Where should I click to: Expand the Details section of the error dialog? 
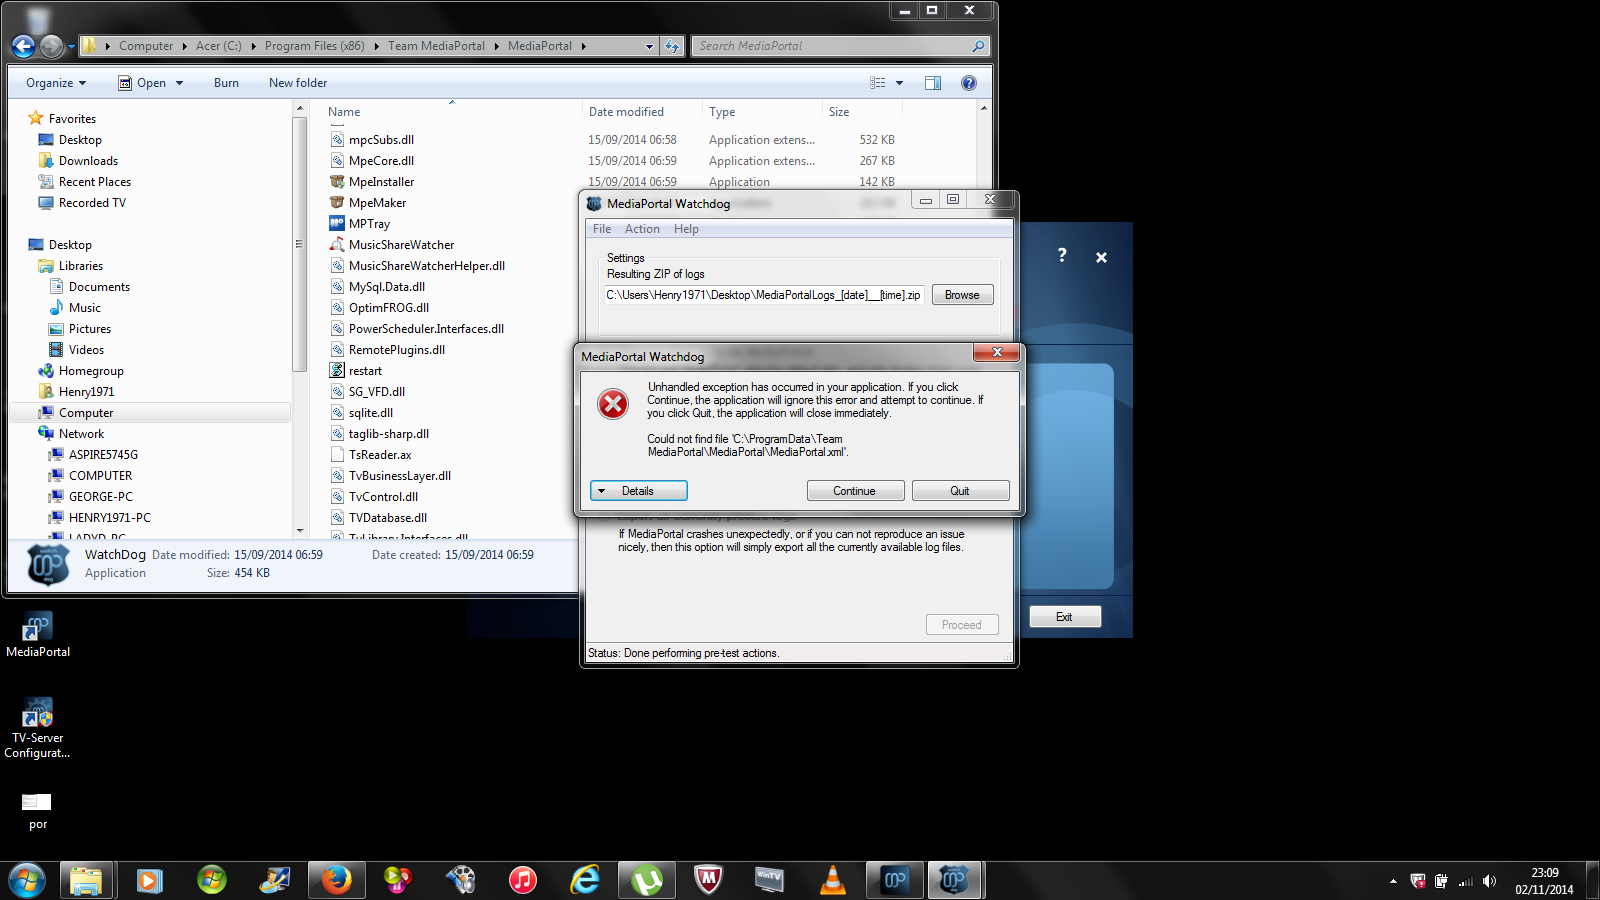click(638, 491)
